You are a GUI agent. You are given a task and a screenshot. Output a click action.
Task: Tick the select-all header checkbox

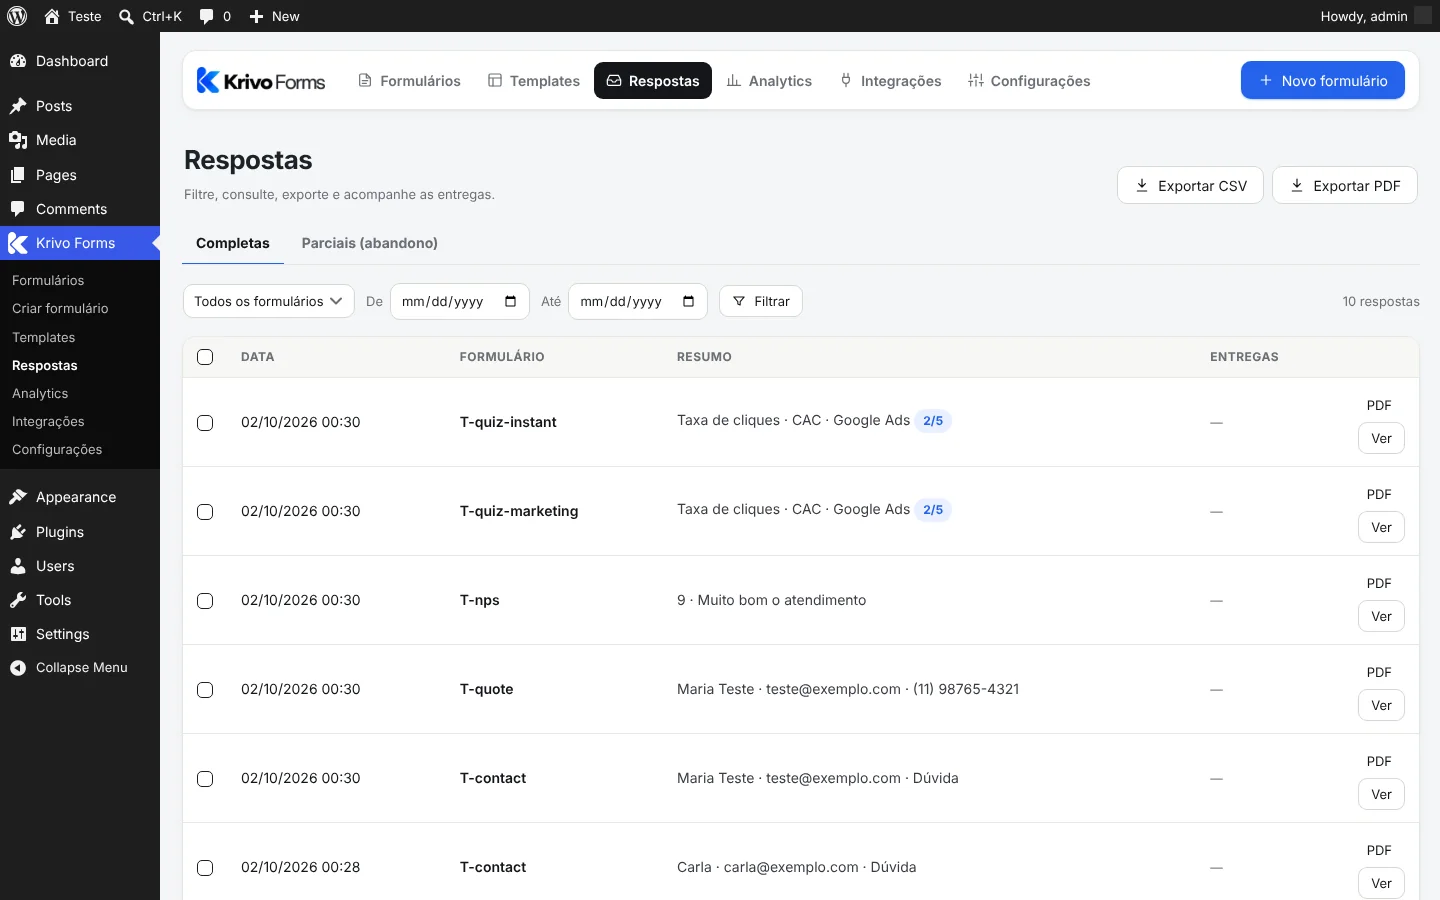tap(205, 357)
